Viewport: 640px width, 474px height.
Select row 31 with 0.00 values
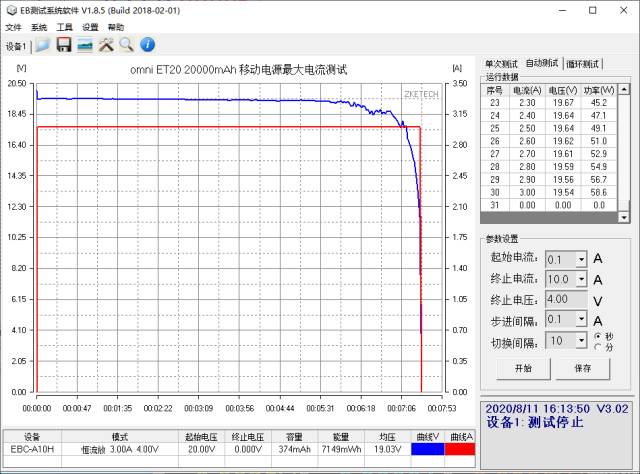tap(549, 205)
